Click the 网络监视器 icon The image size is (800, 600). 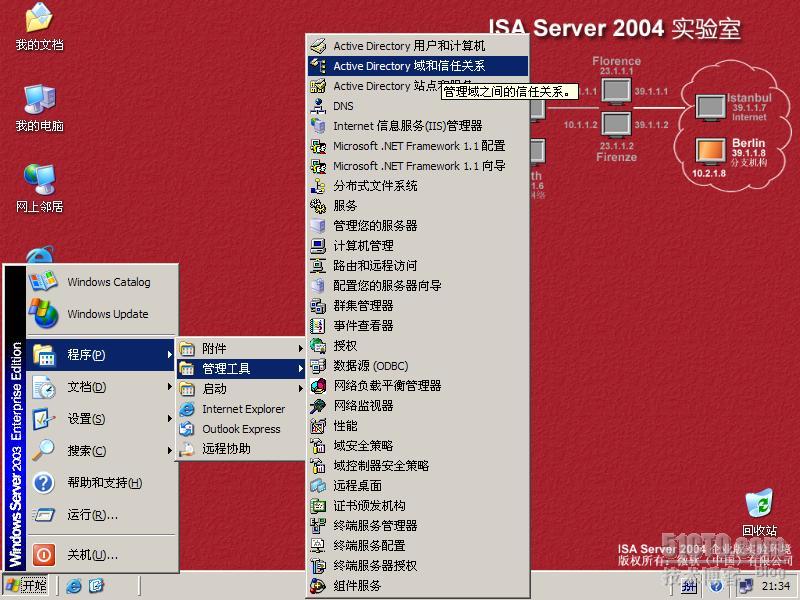(x=318, y=406)
